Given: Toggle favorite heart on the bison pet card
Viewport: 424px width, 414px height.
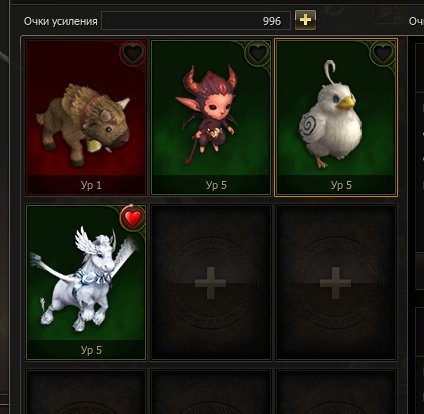Looking at the screenshot, I should [x=132, y=52].
